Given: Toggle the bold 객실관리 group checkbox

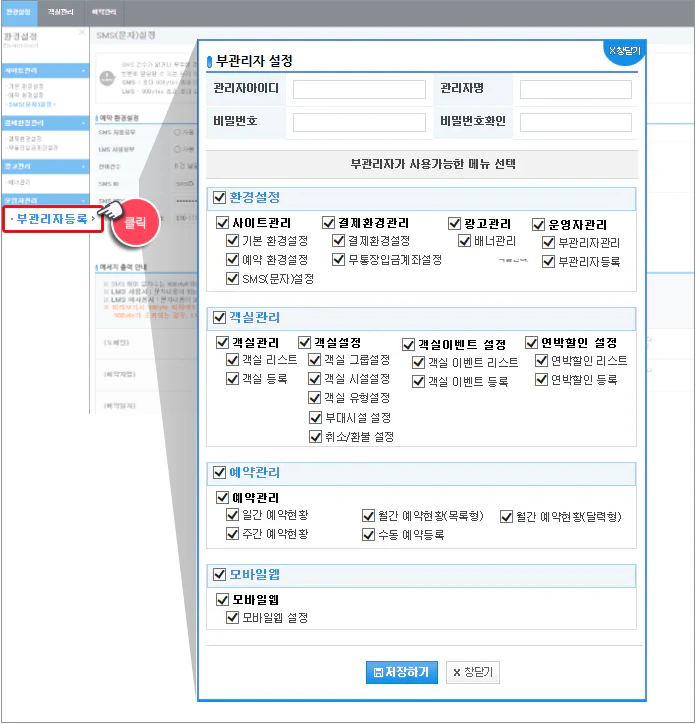Looking at the screenshot, I should click(x=222, y=343).
